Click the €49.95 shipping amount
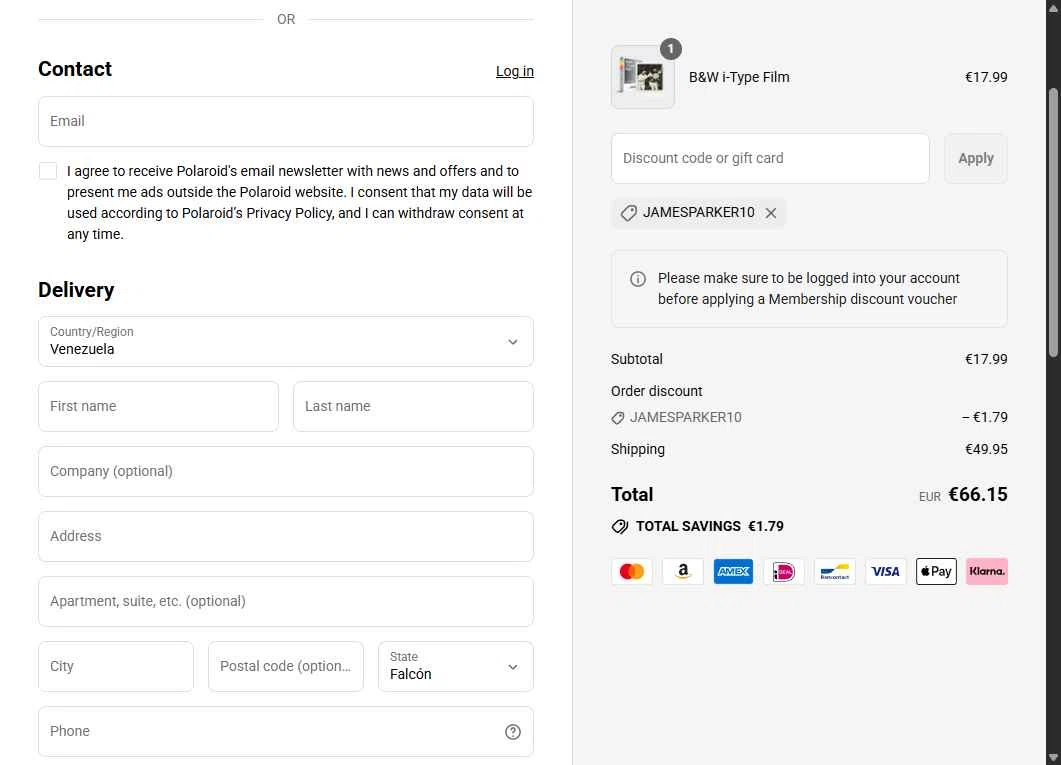Viewport: 1061px width, 765px height. pyautogui.click(x=986, y=449)
